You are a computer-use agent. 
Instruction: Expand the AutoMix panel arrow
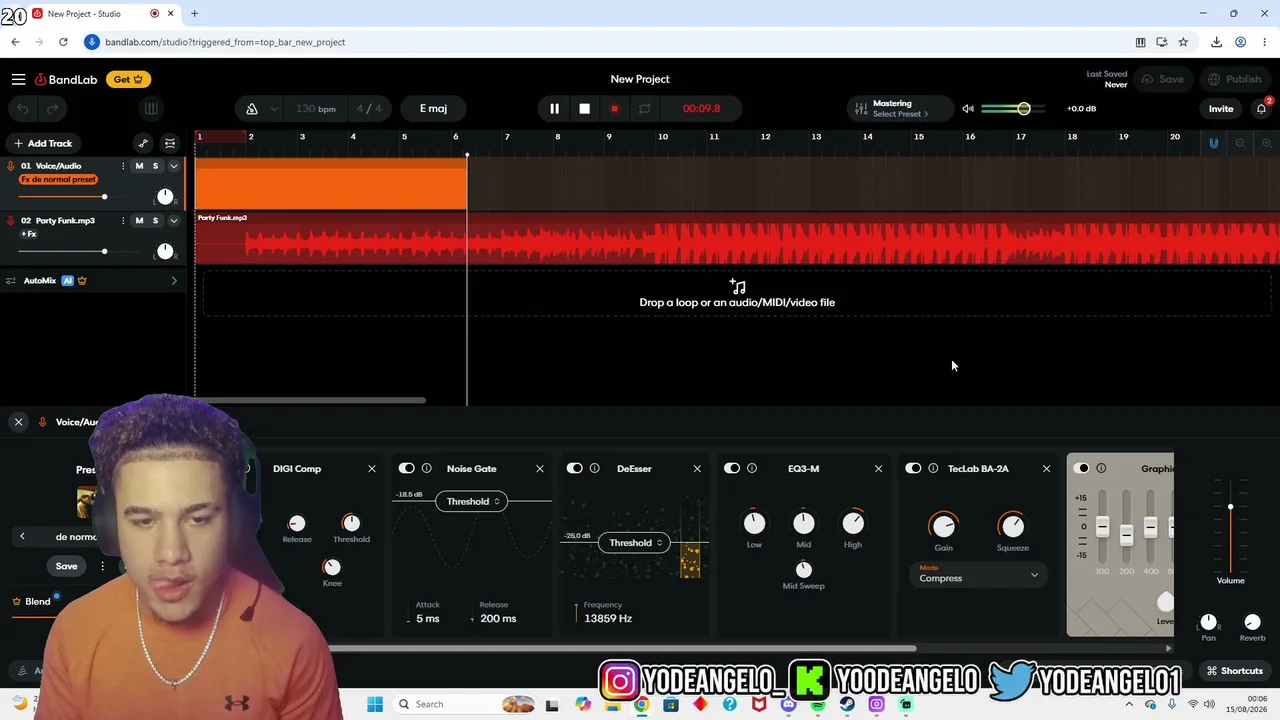tap(173, 281)
